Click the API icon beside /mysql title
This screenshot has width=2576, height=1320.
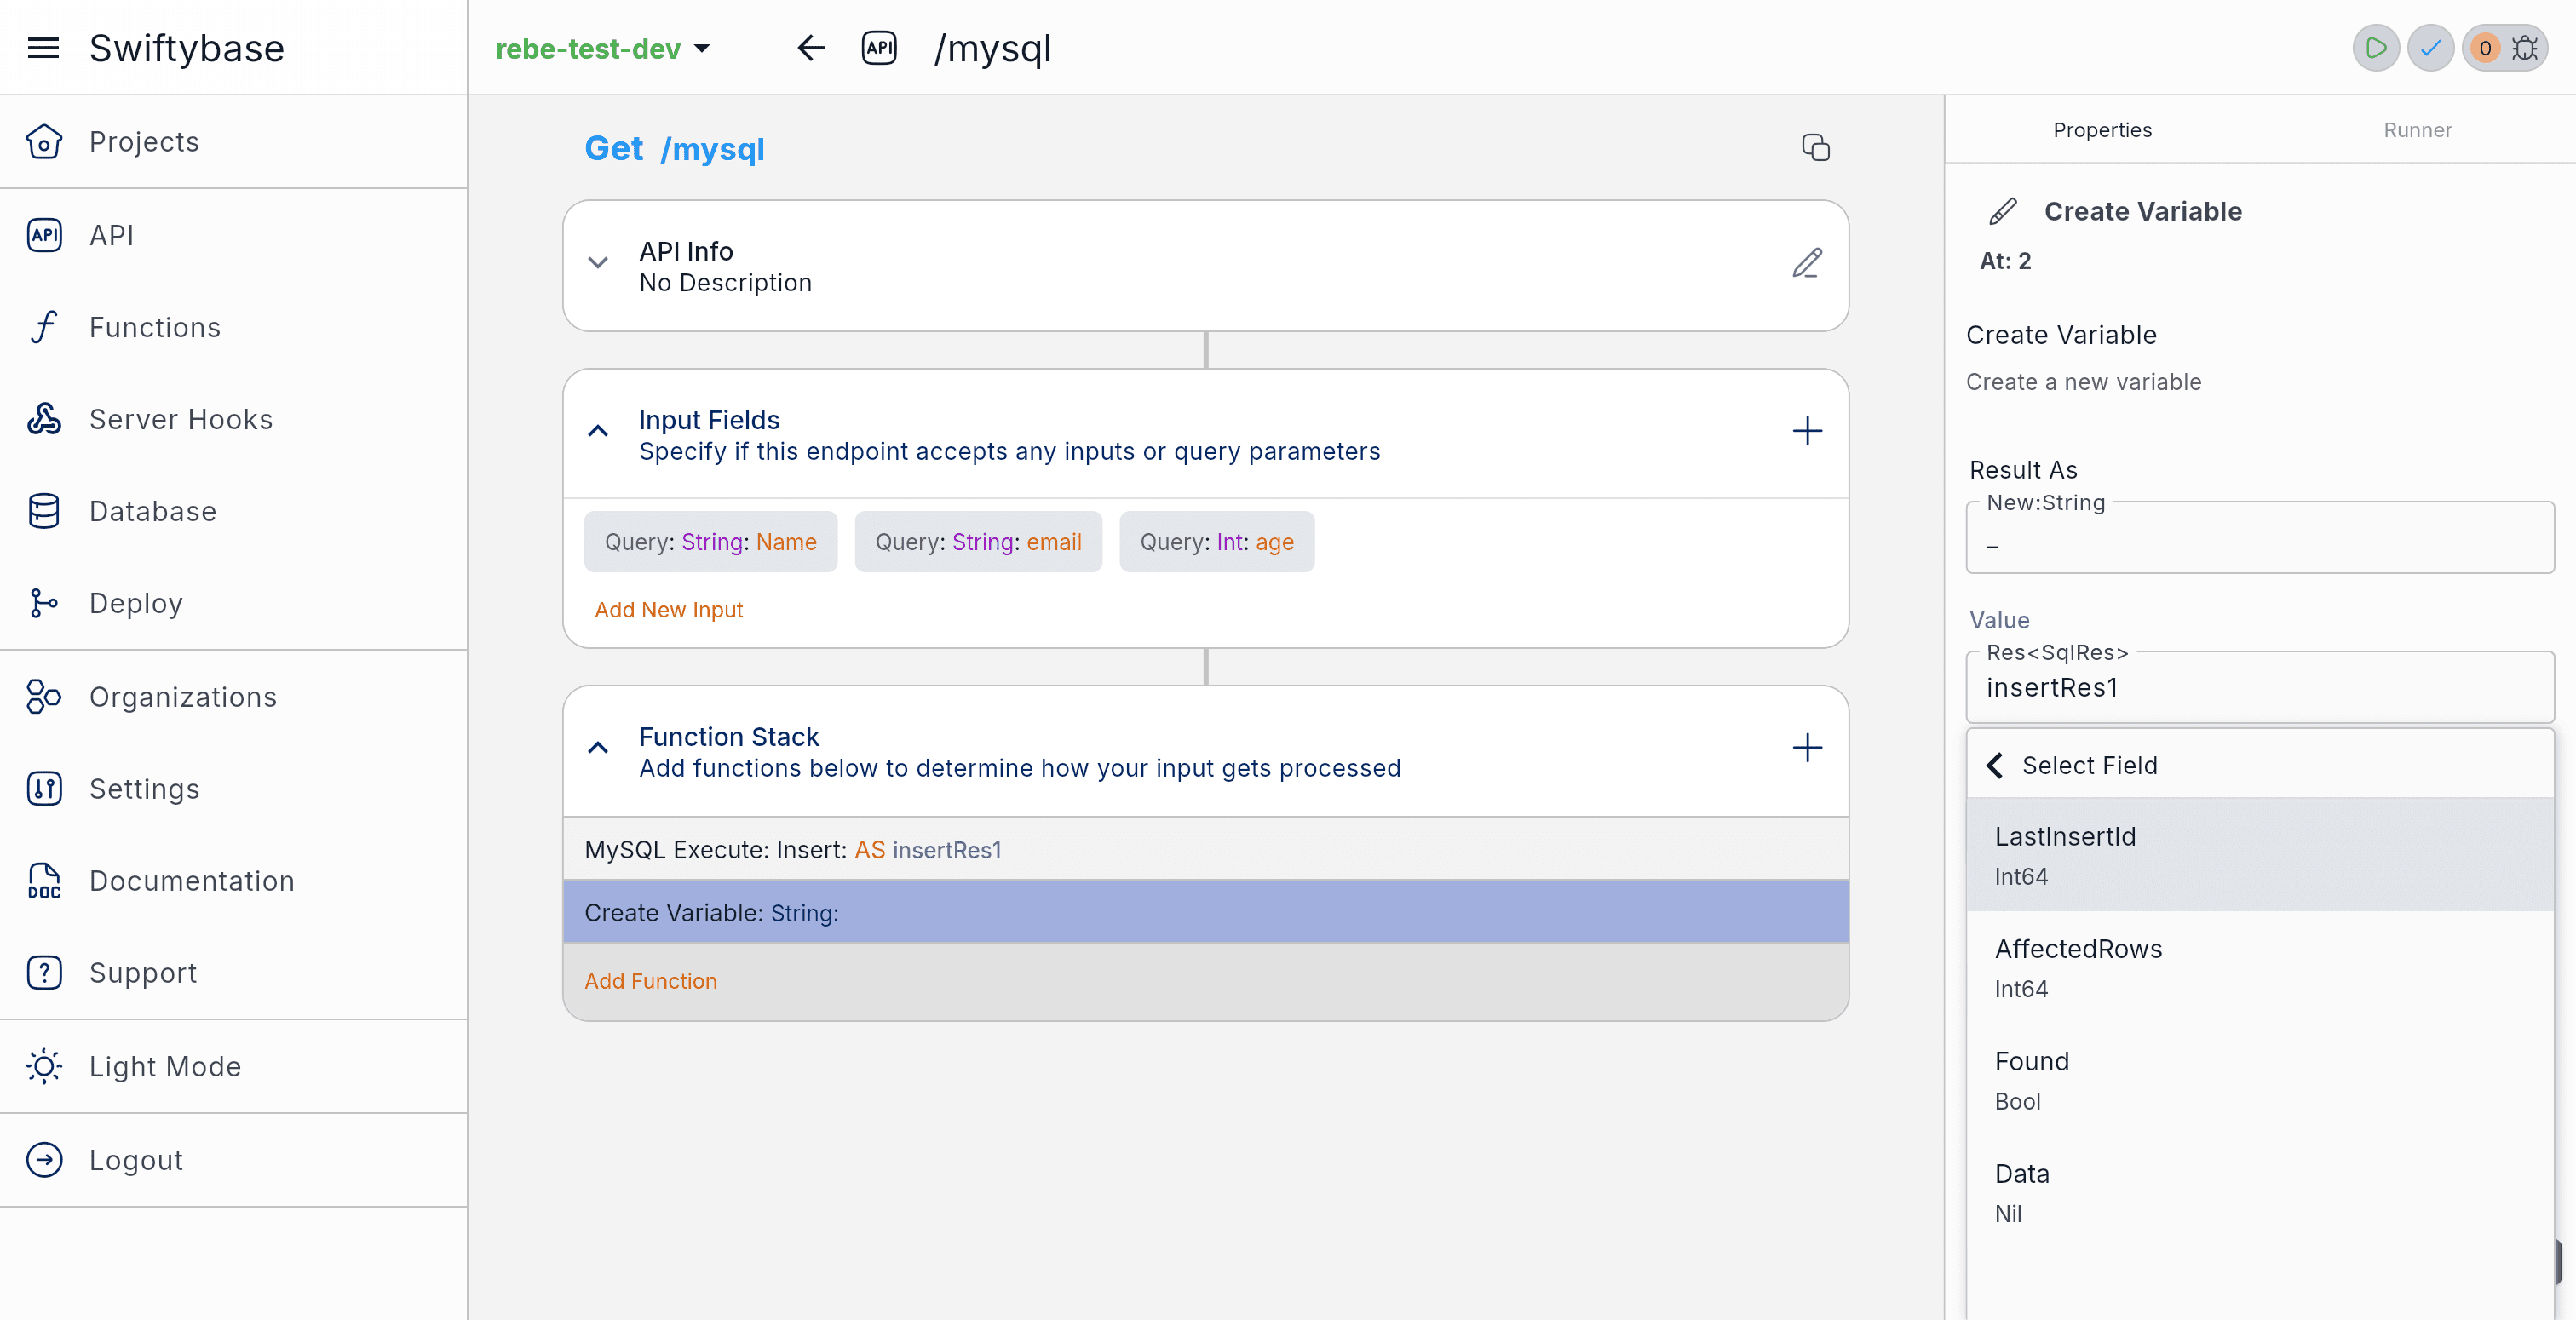point(879,48)
